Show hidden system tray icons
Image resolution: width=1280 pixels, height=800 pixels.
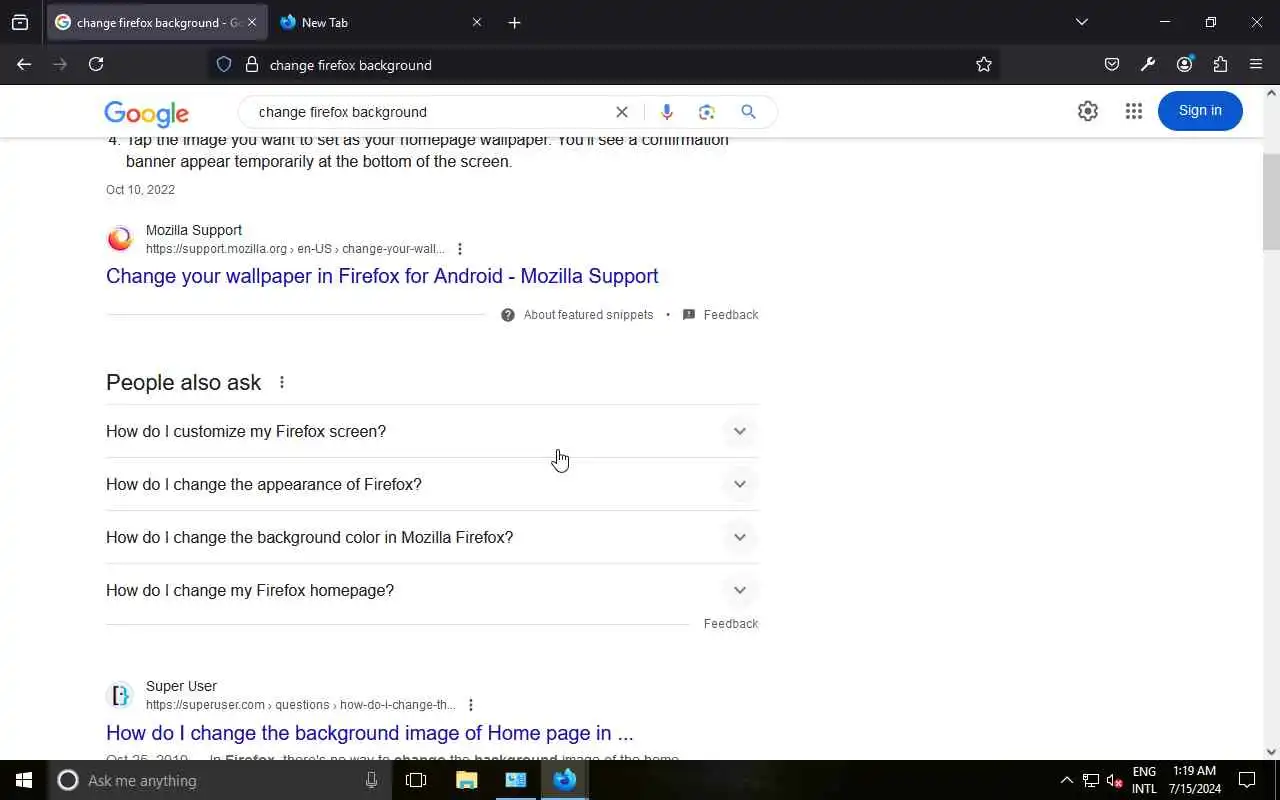[1066, 780]
